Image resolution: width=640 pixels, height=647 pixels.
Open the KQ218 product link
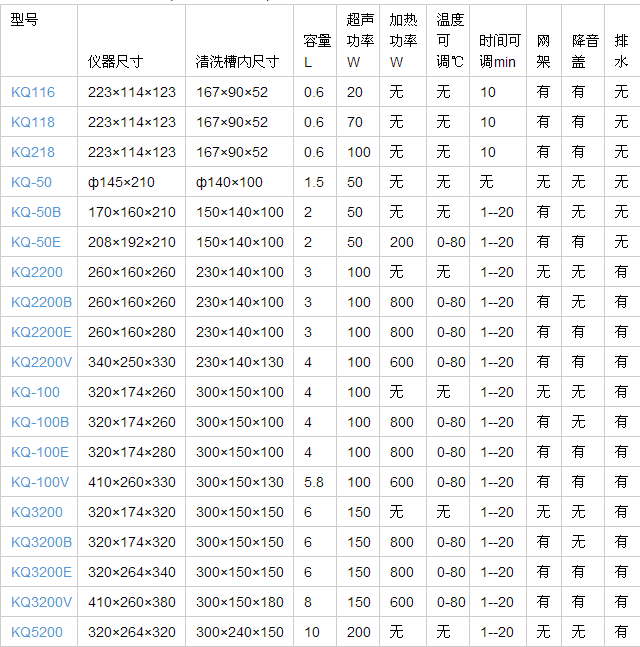(x=33, y=152)
